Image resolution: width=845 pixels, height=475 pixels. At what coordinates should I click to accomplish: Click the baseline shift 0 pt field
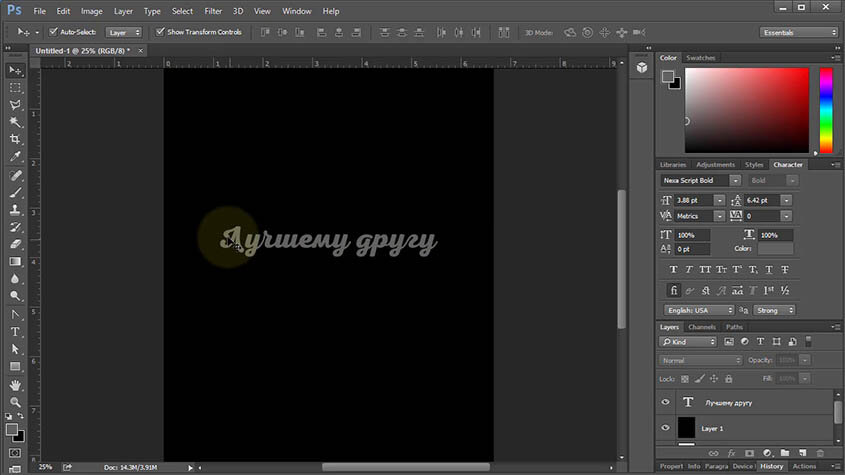692,249
